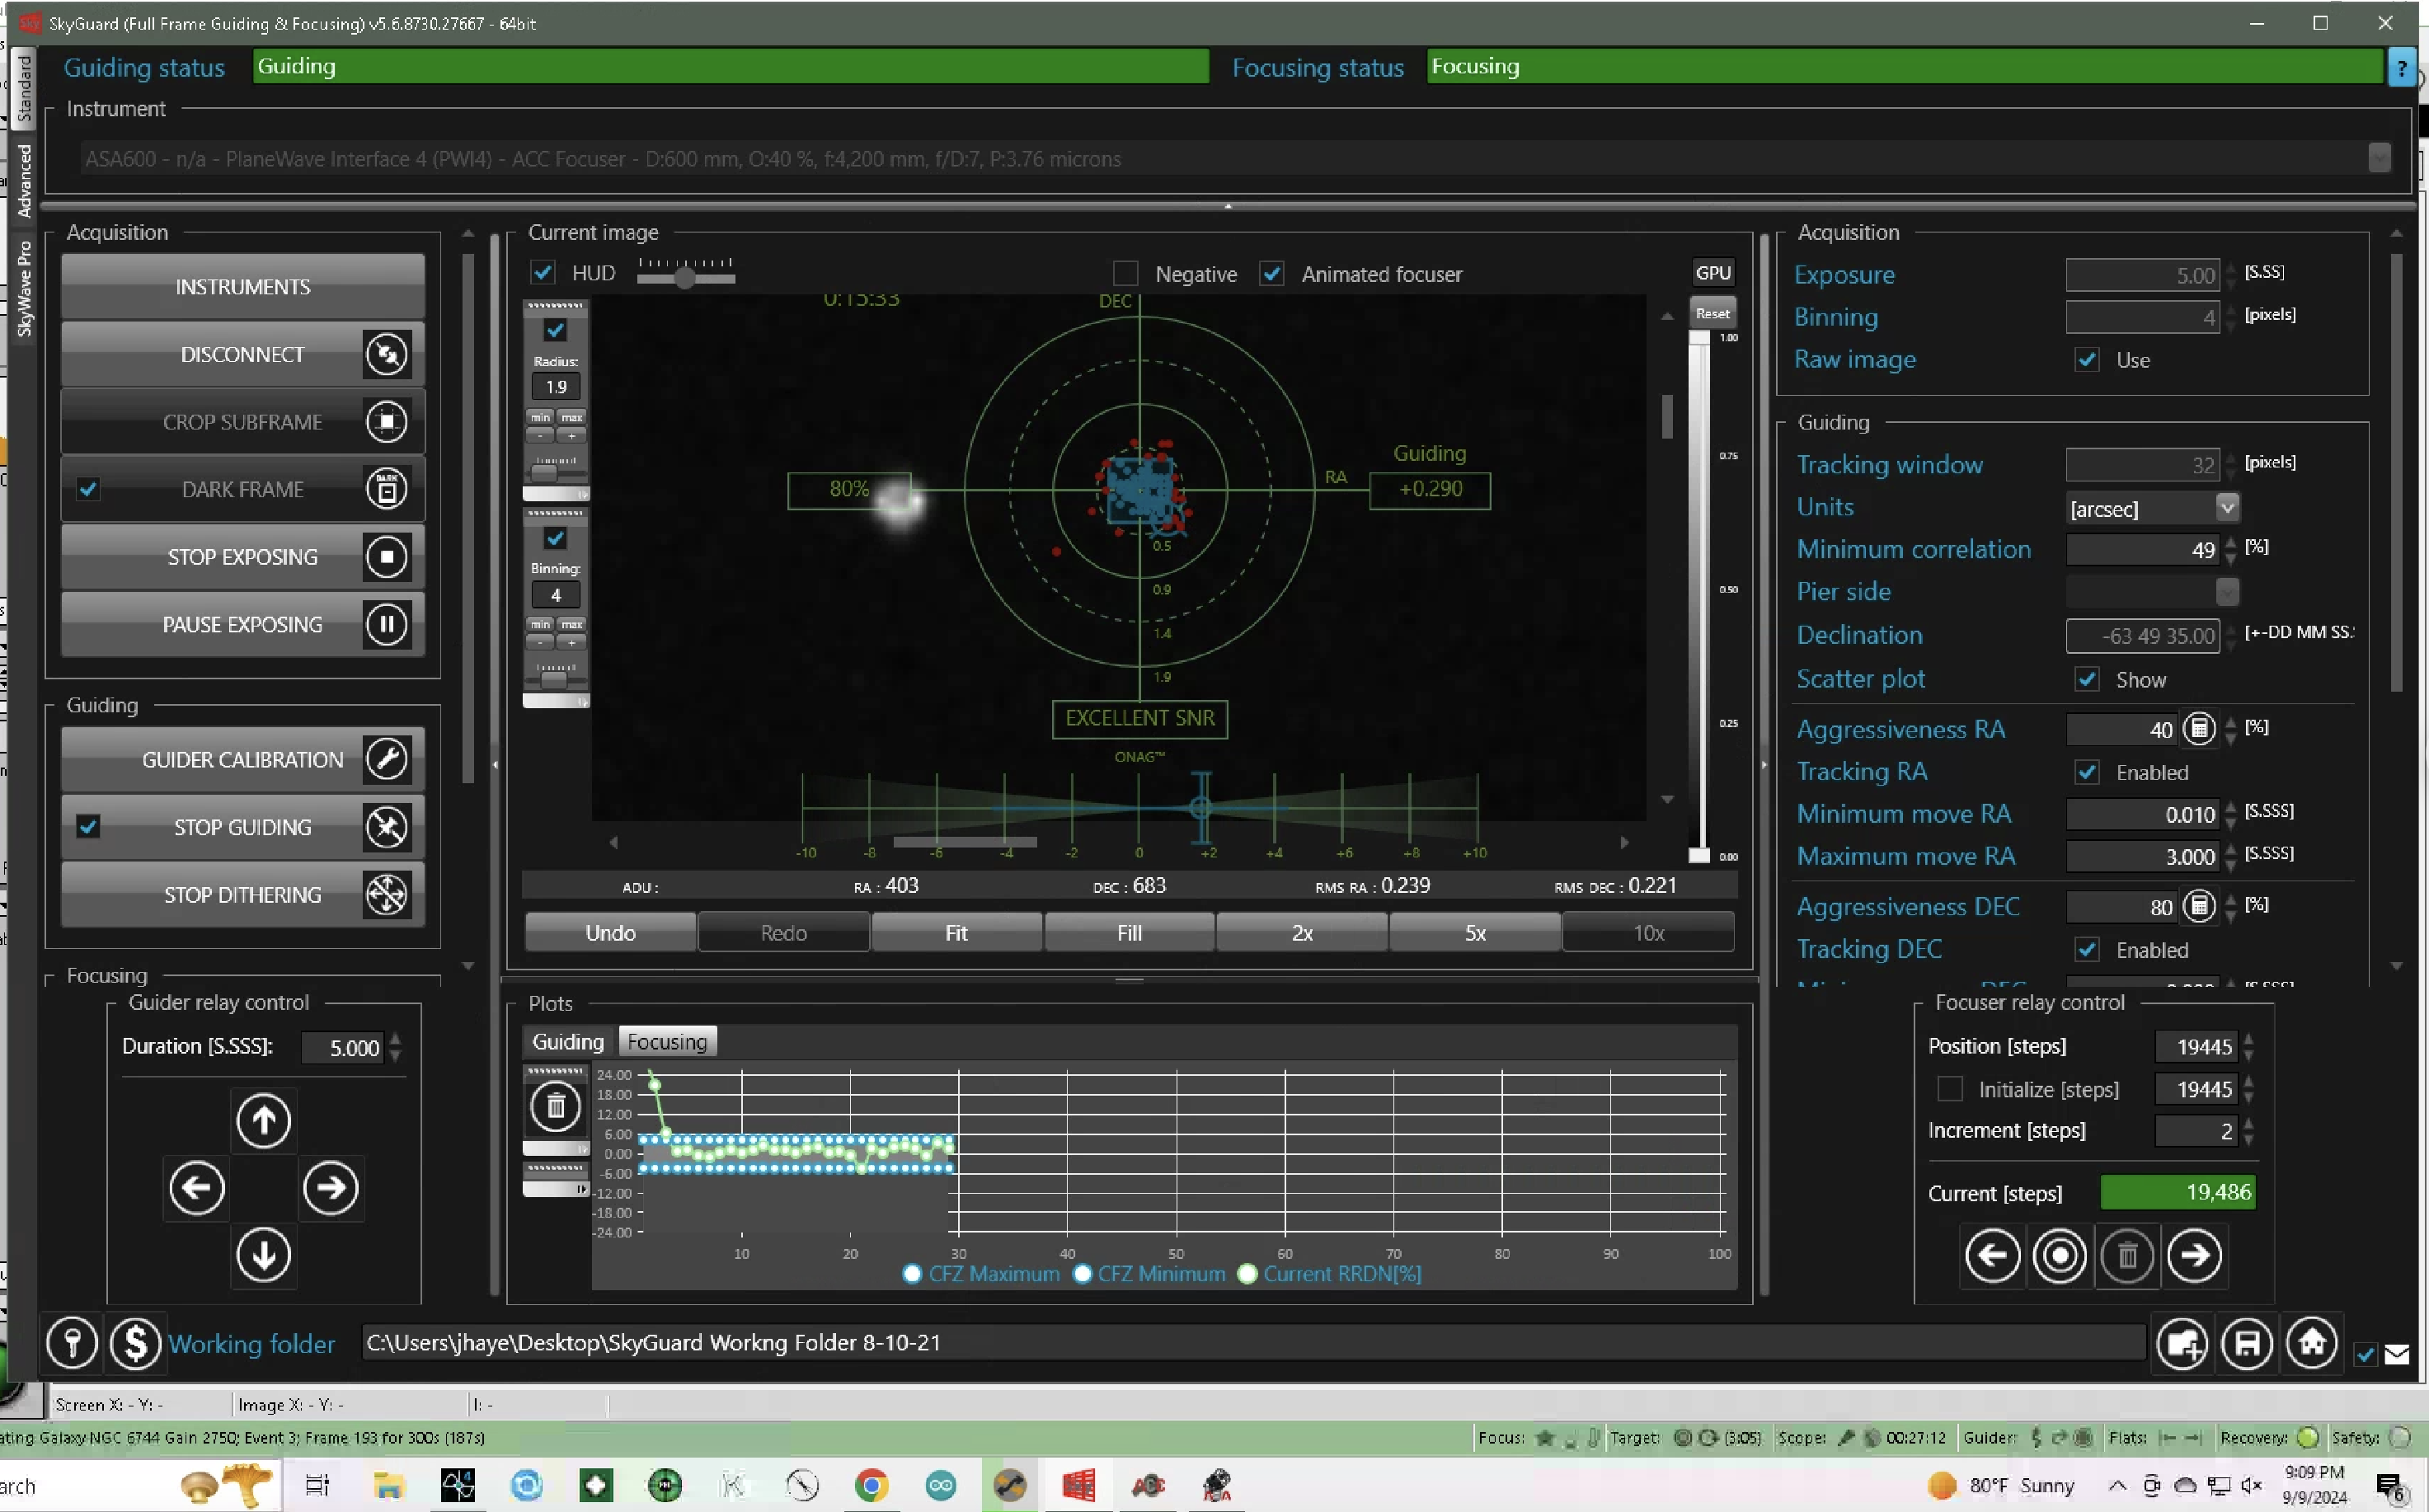Switch to the Focusing plot tab
Viewport: 2429px width, 1512px height.
tap(667, 1041)
